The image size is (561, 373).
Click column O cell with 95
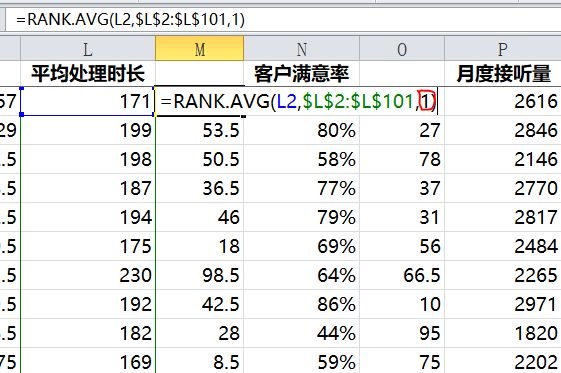[402, 333]
